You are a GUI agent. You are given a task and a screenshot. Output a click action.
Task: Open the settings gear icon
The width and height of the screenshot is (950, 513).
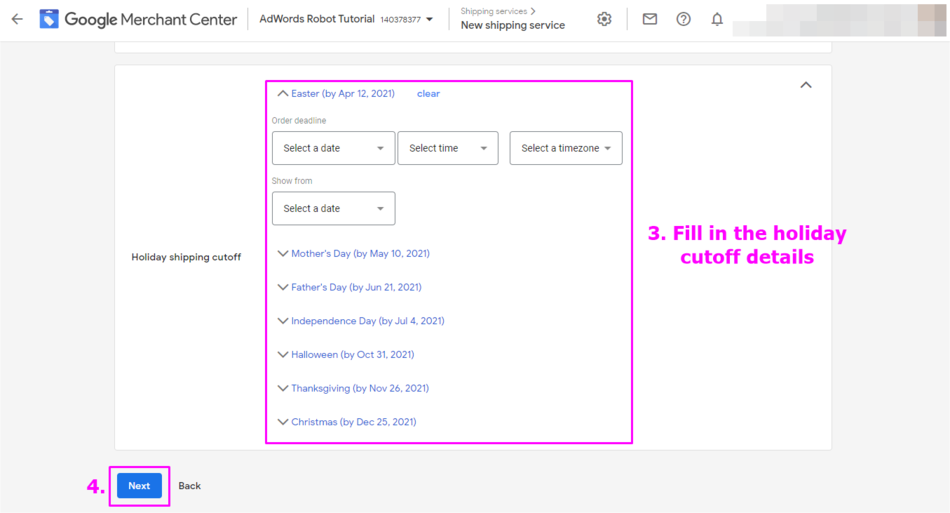(604, 19)
